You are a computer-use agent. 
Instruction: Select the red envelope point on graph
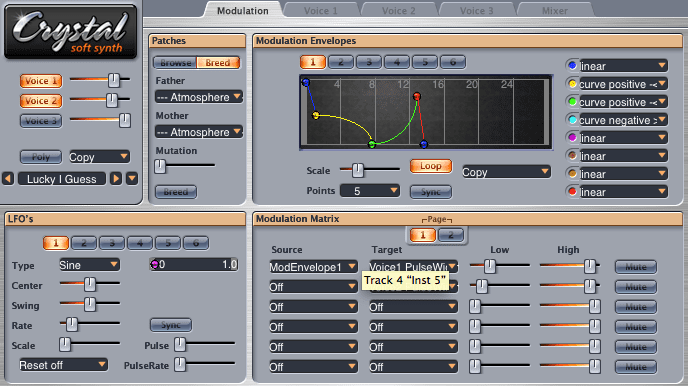417,96
